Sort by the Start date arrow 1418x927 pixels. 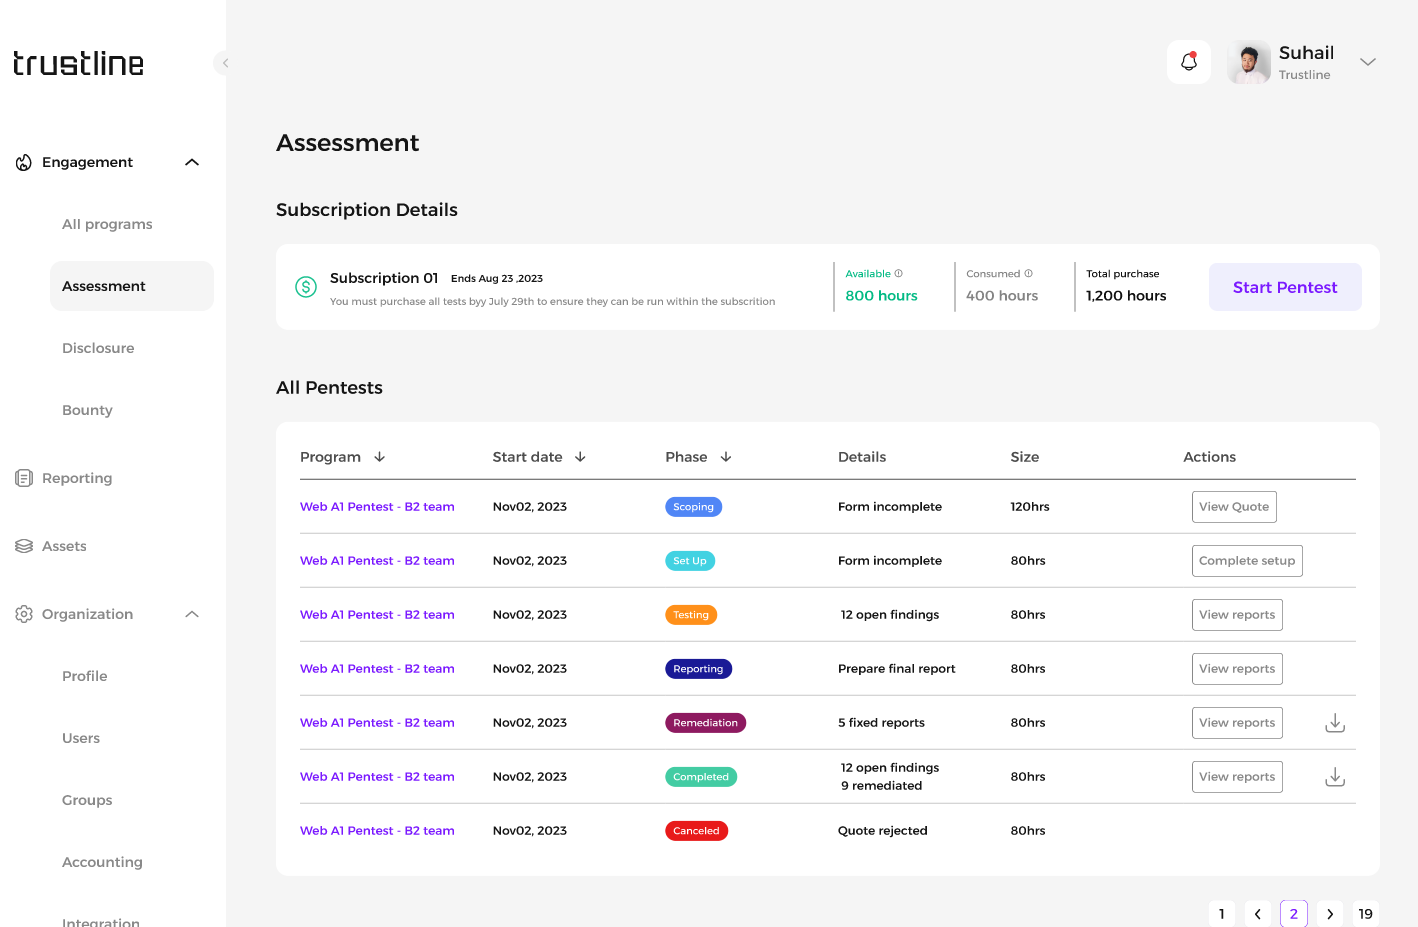(580, 457)
